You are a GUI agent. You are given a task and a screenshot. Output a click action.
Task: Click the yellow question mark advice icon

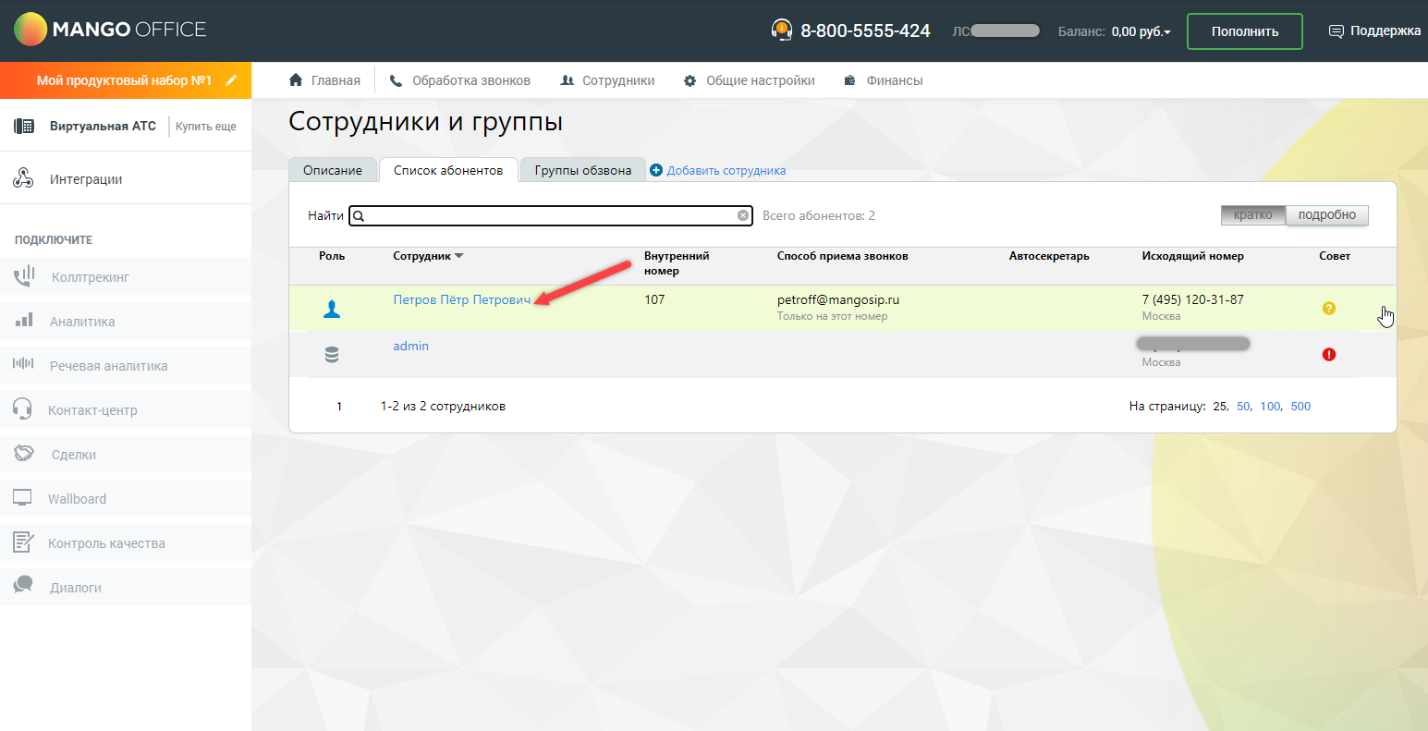coord(1328,308)
